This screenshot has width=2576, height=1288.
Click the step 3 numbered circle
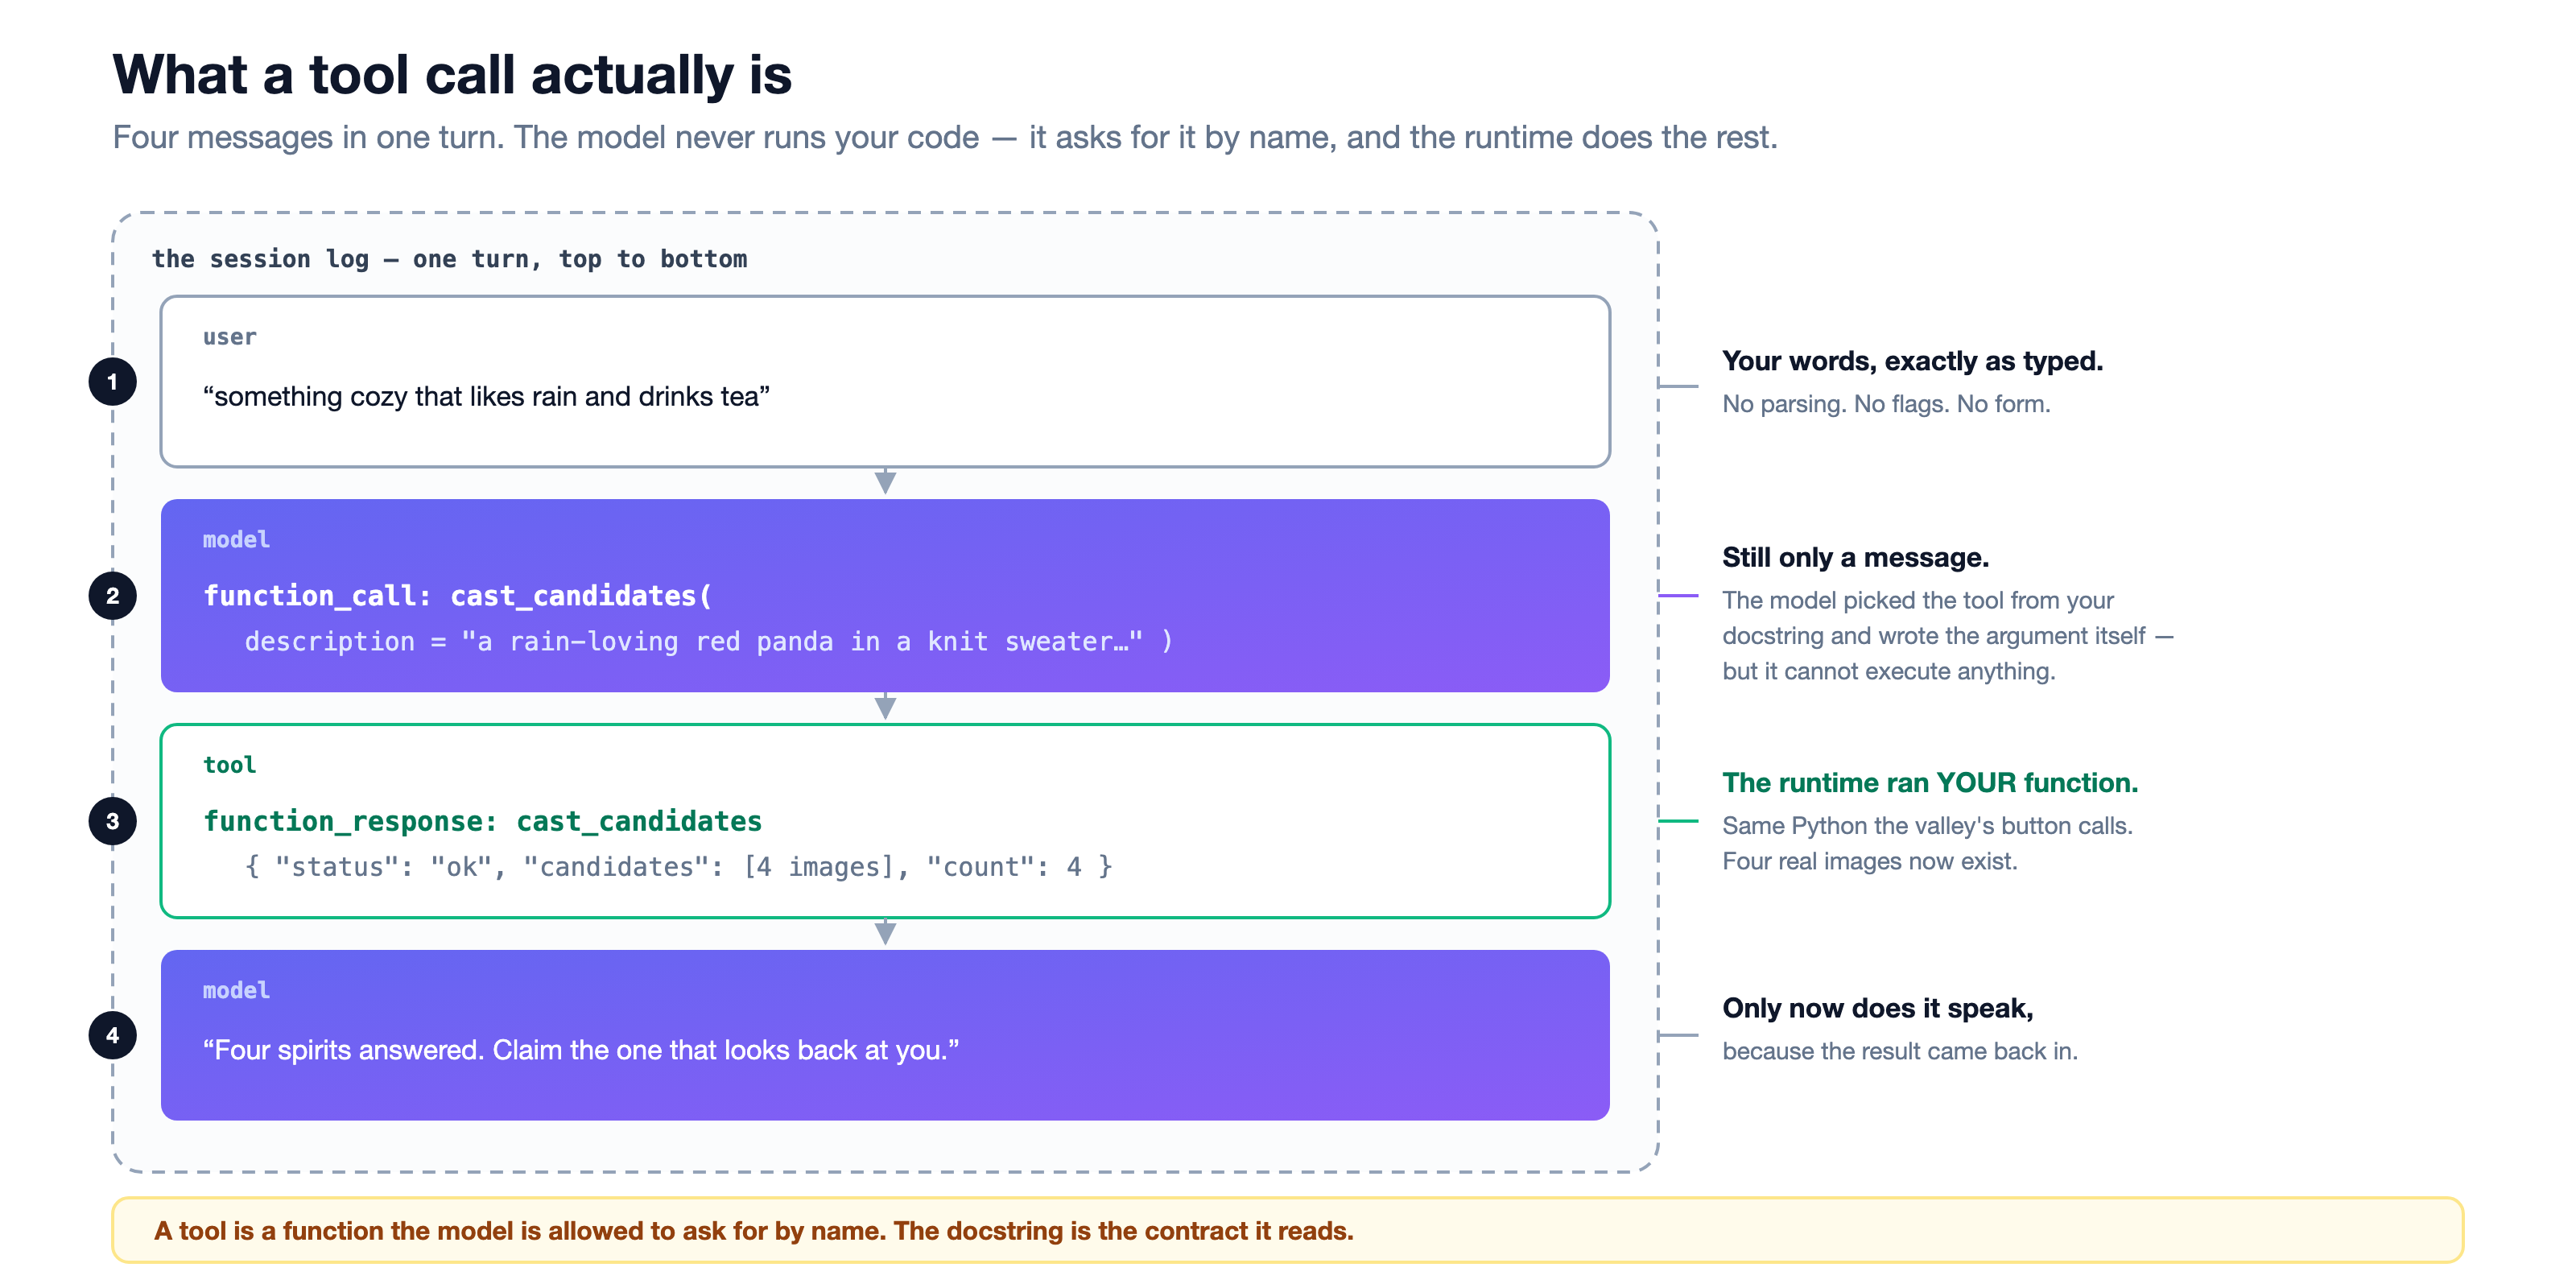[x=112, y=821]
